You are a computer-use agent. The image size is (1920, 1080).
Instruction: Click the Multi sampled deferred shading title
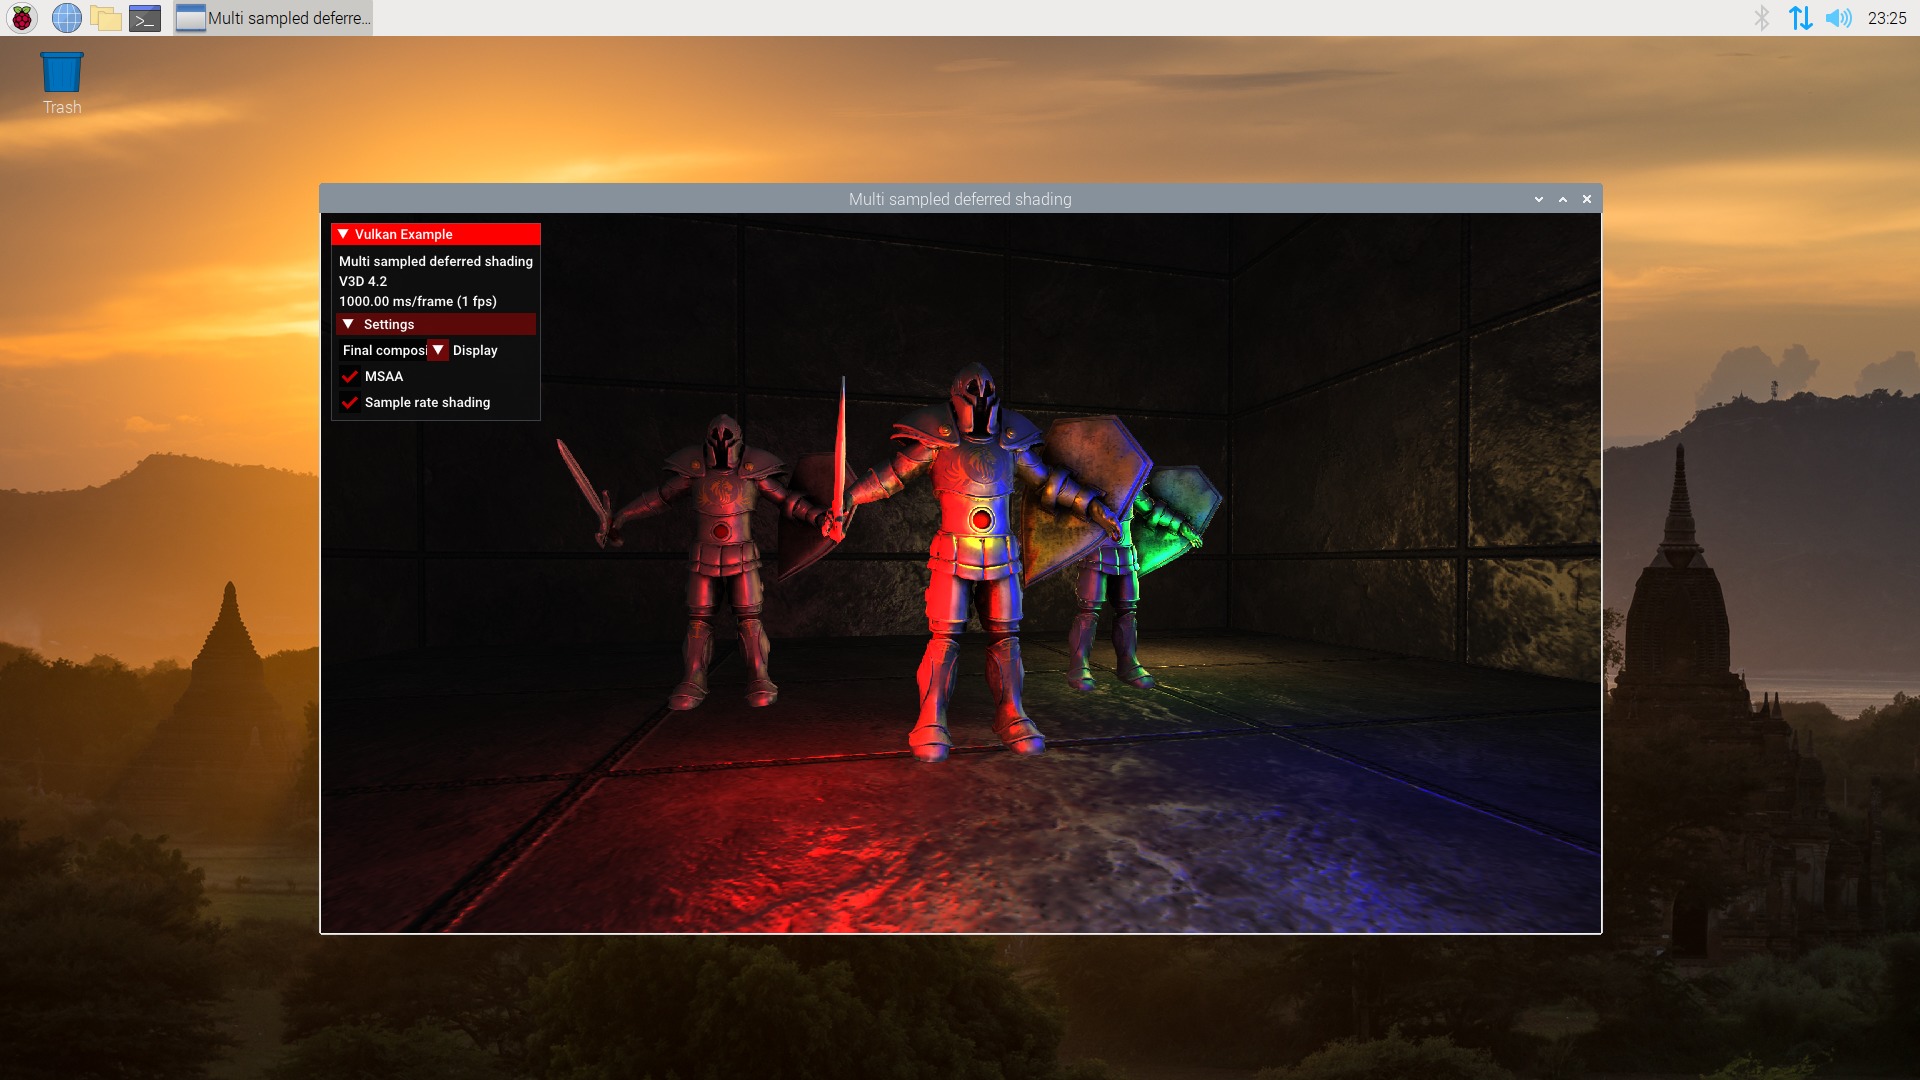tap(959, 198)
